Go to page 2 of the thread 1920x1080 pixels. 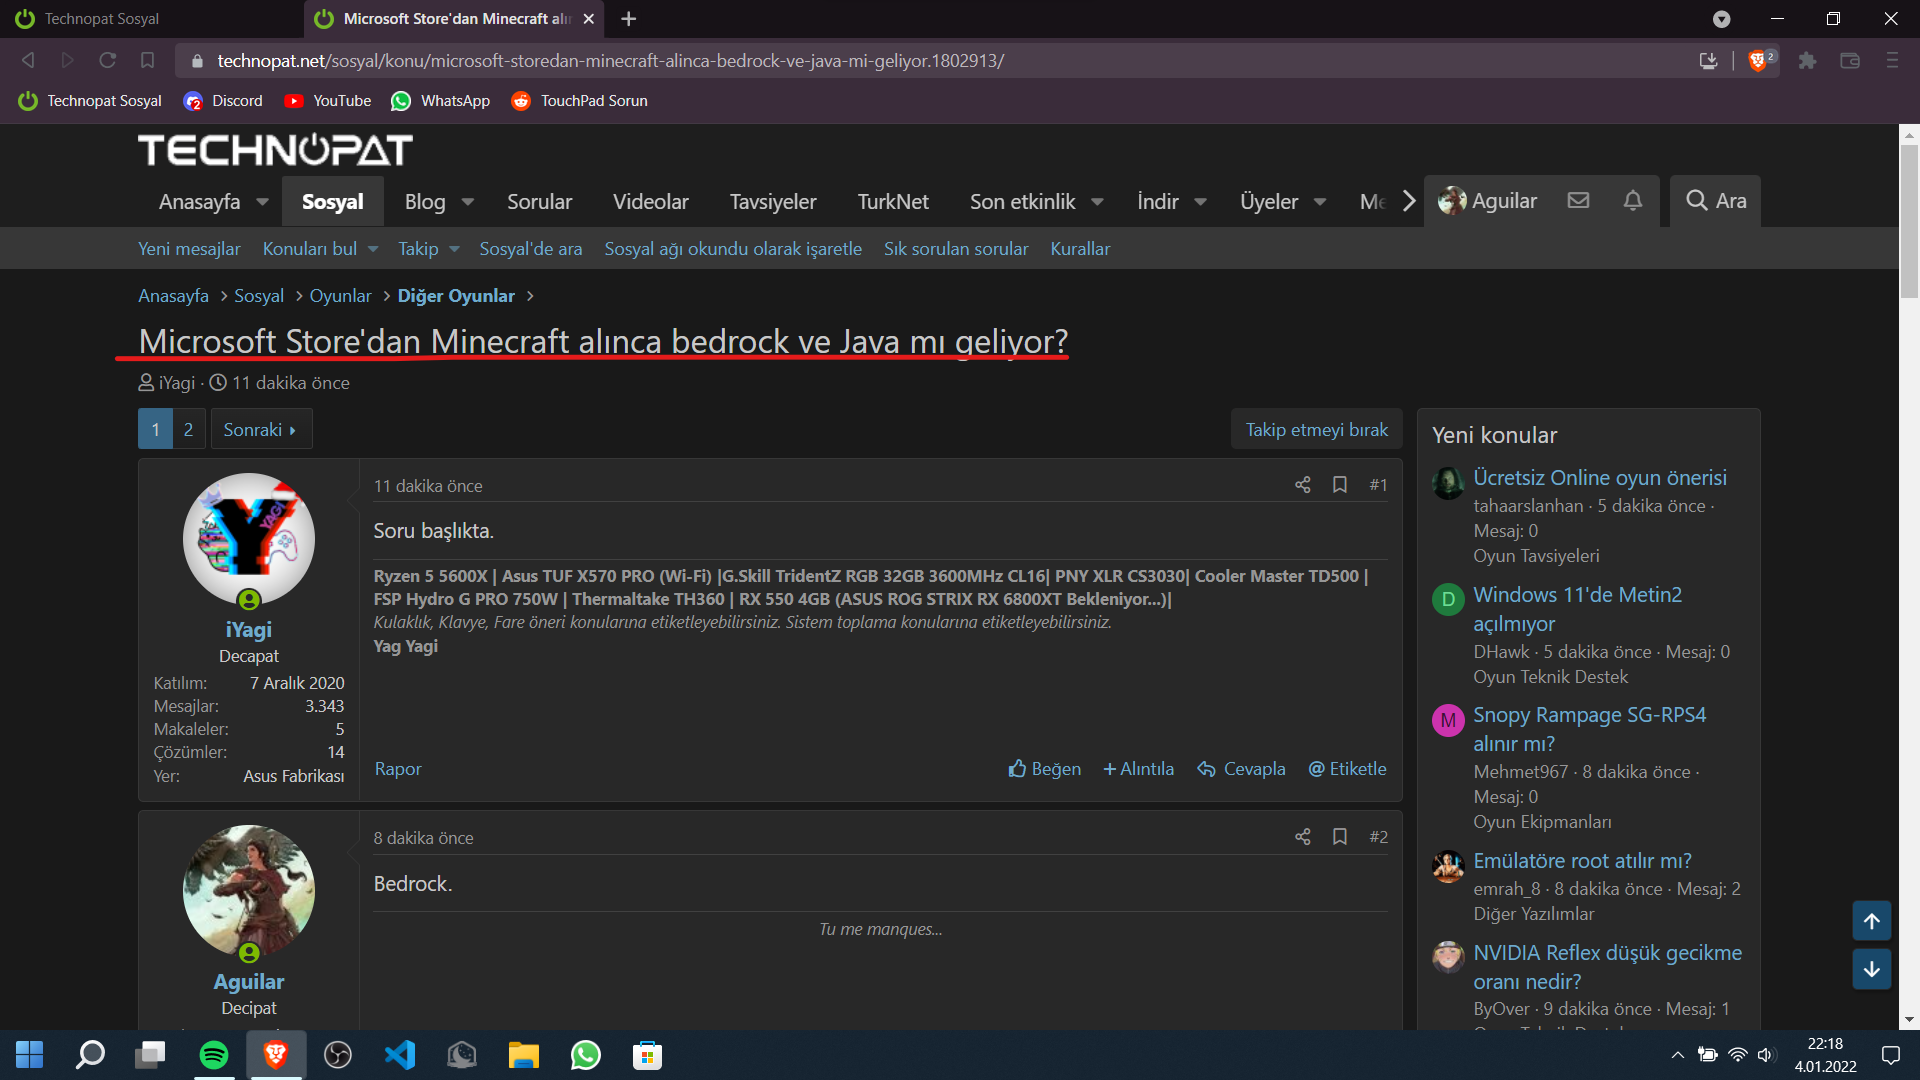pyautogui.click(x=188, y=429)
